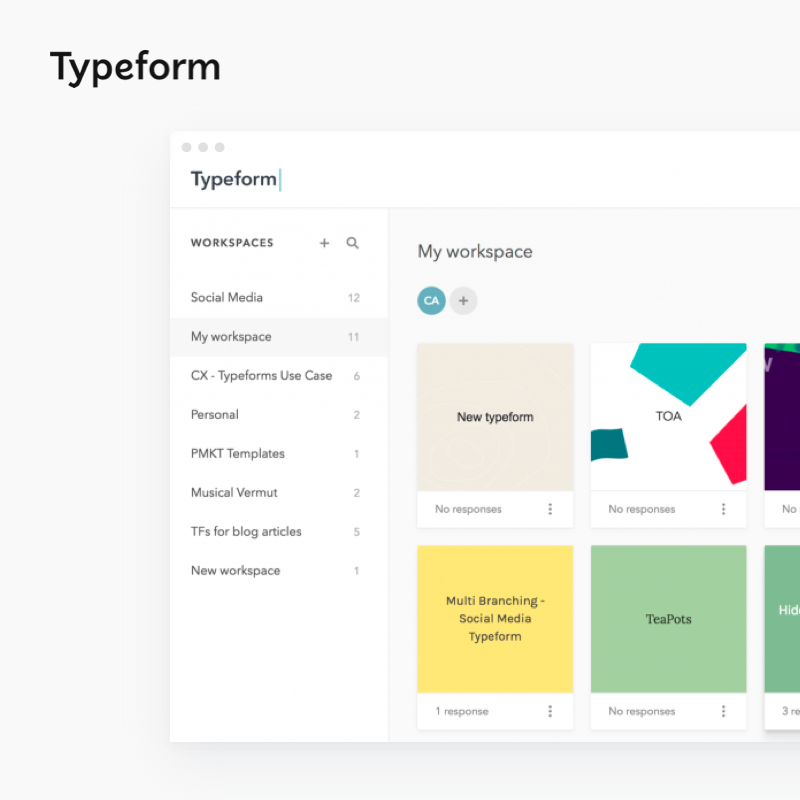Click 'No responses' under TeaPots card
Image resolution: width=800 pixels, height=800 pixels.
click(x=642, y=711)
